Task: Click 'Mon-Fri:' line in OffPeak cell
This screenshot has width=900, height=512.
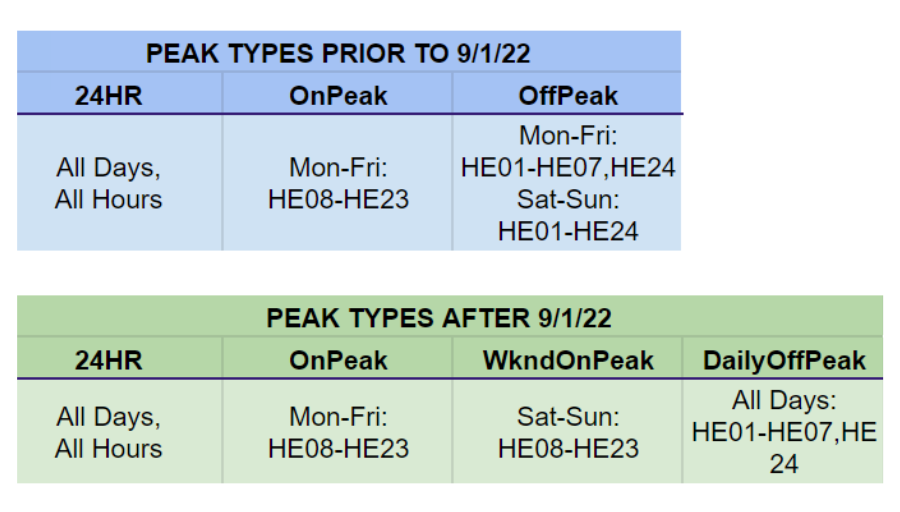Action: 568,136
